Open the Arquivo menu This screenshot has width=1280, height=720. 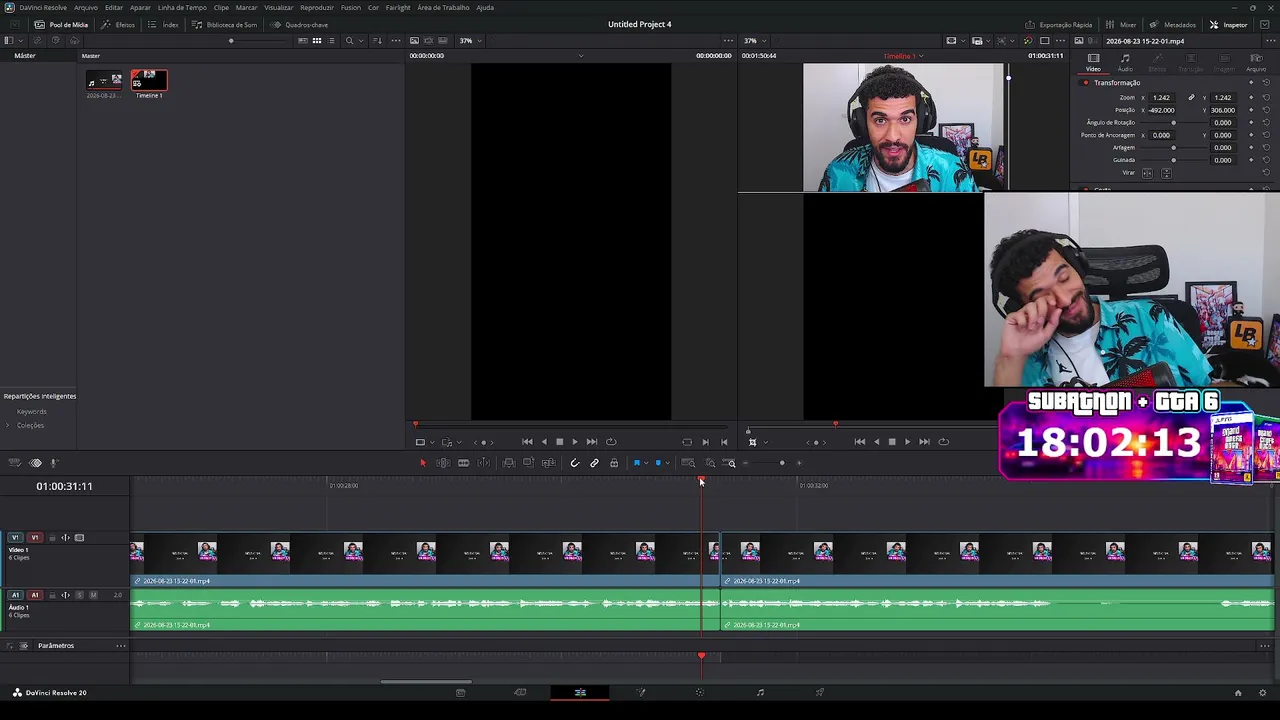click(86, 7)
